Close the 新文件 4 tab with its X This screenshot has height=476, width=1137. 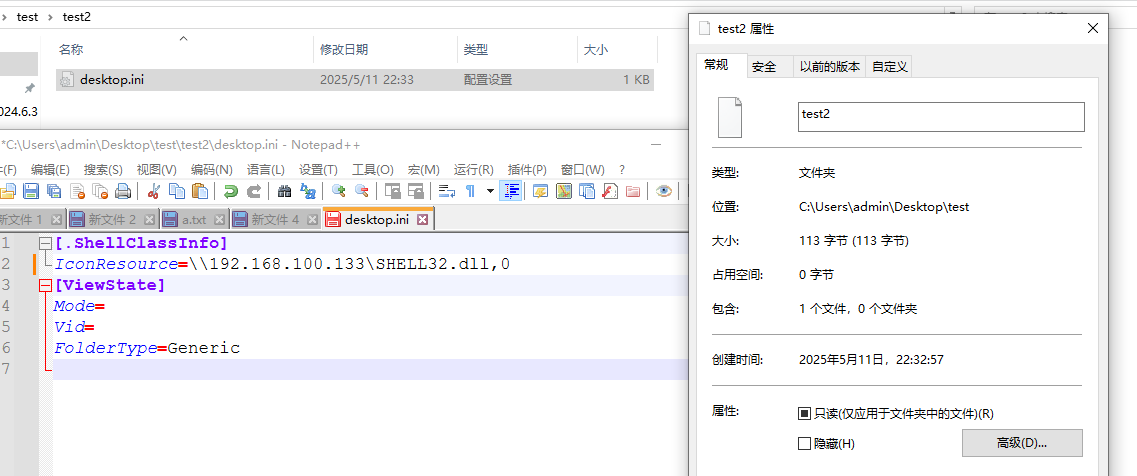(313, 219)
